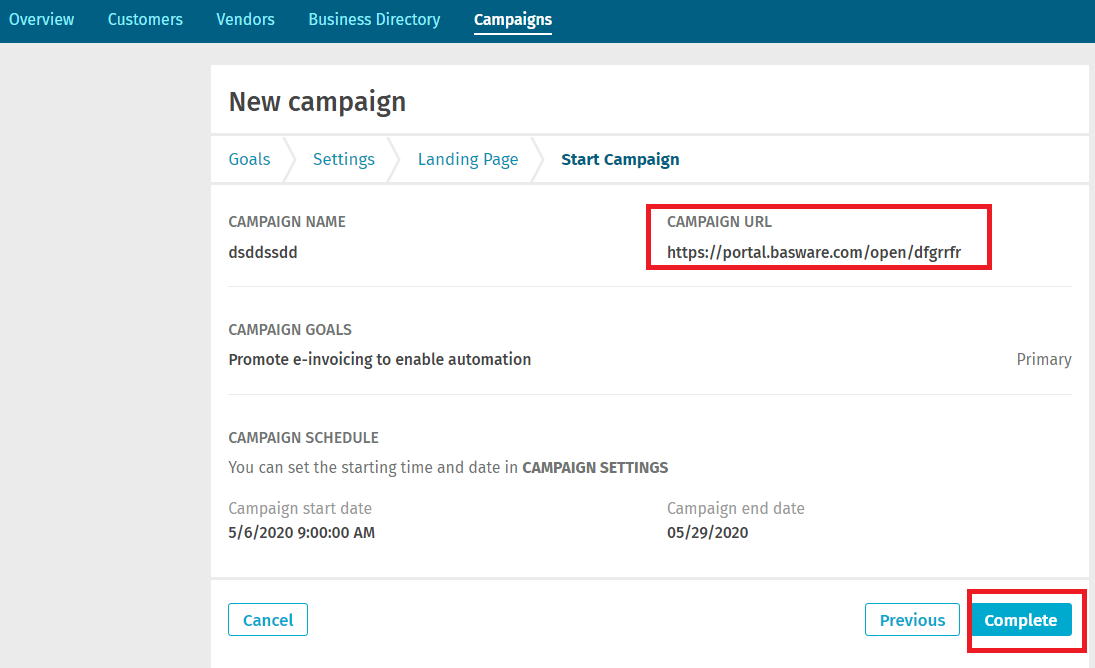Click the campaign start date value
The width and height of the screenshot is (1095, 668).
301,533
